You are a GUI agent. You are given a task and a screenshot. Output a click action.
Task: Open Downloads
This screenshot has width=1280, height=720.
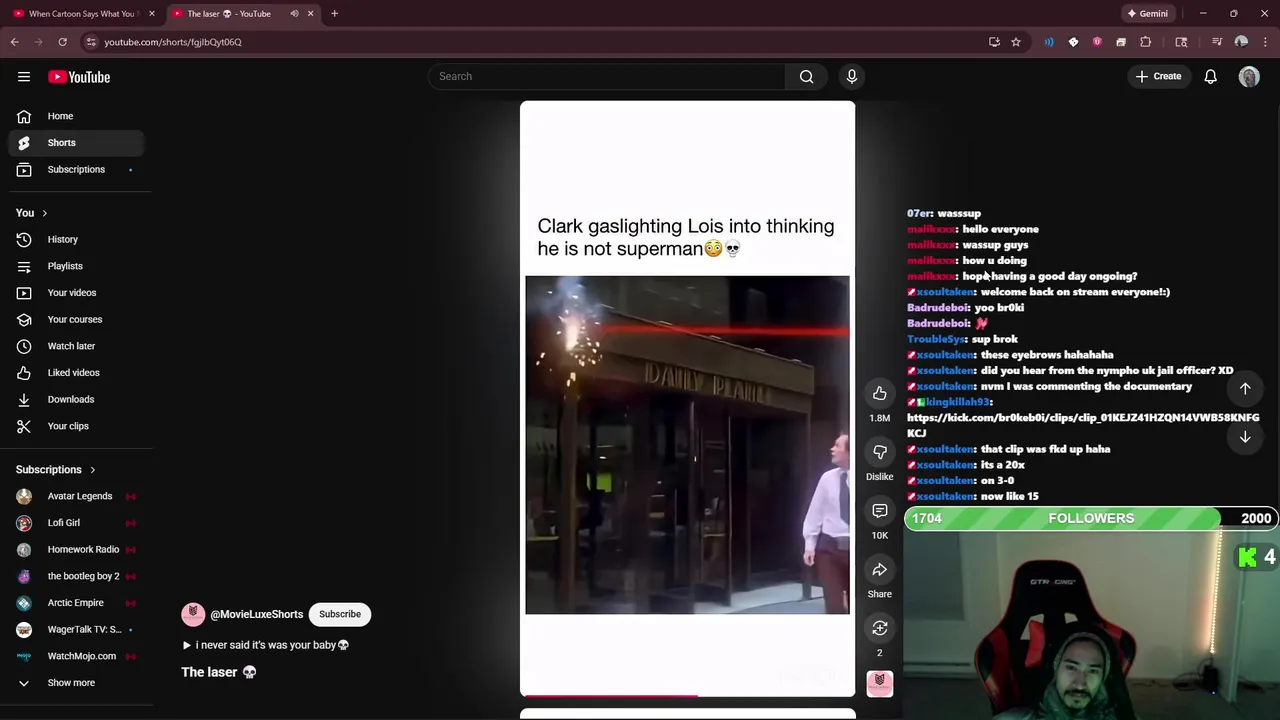pyautogui.click(x=76, y=399)
